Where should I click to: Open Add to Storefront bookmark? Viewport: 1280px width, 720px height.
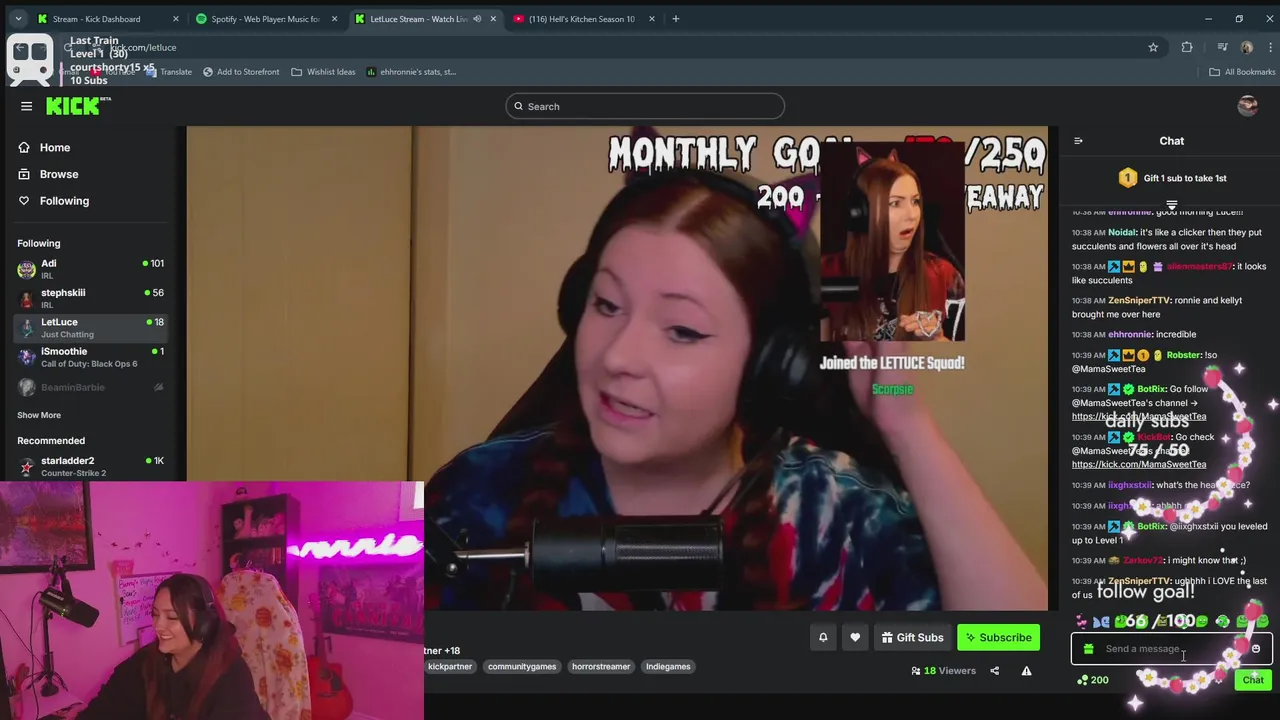(x=241, y=72)
